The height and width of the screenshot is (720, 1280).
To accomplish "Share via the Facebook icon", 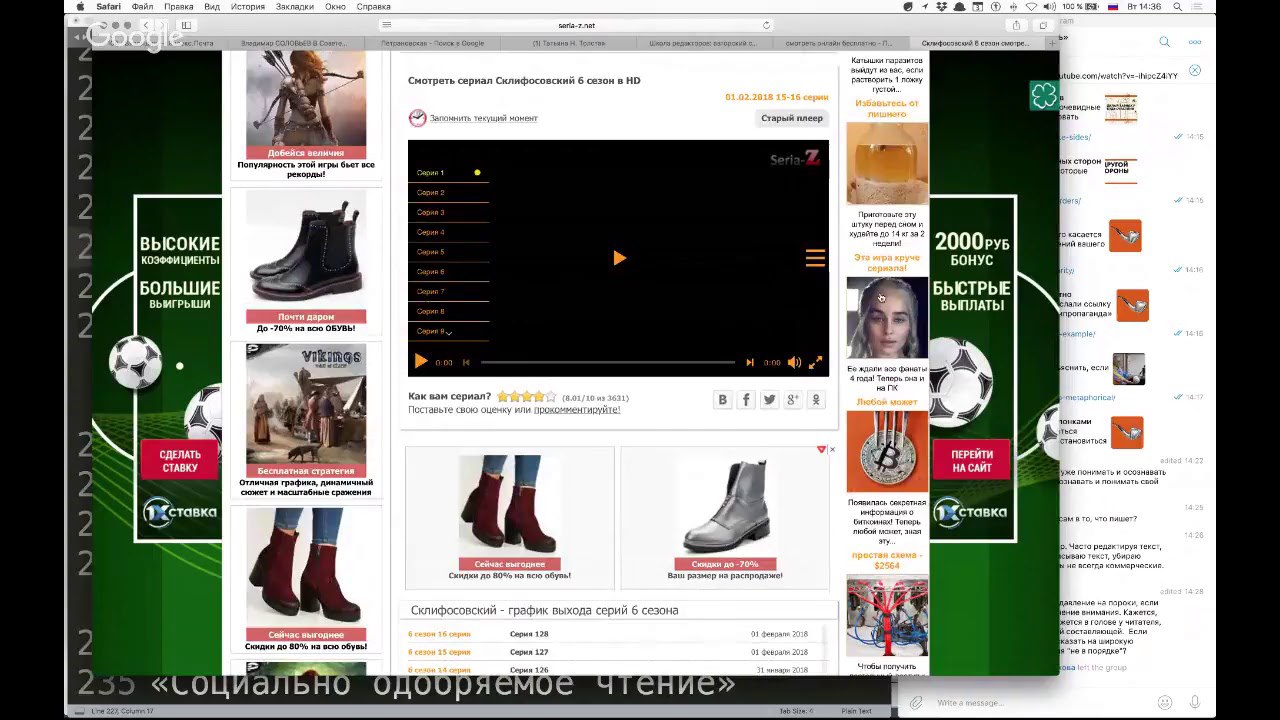I will (x=746, y=399).
